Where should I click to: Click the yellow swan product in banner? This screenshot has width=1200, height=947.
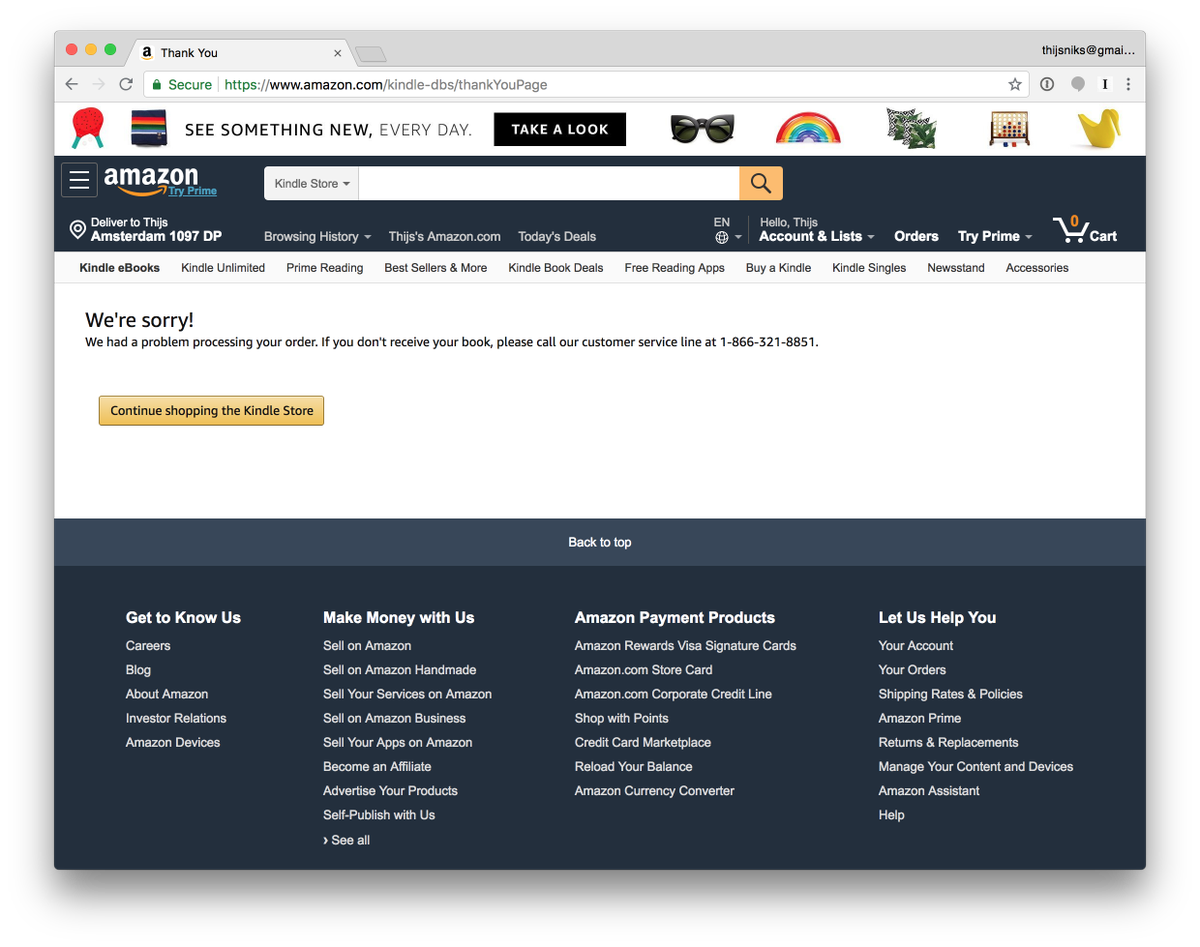point(1099,128)
